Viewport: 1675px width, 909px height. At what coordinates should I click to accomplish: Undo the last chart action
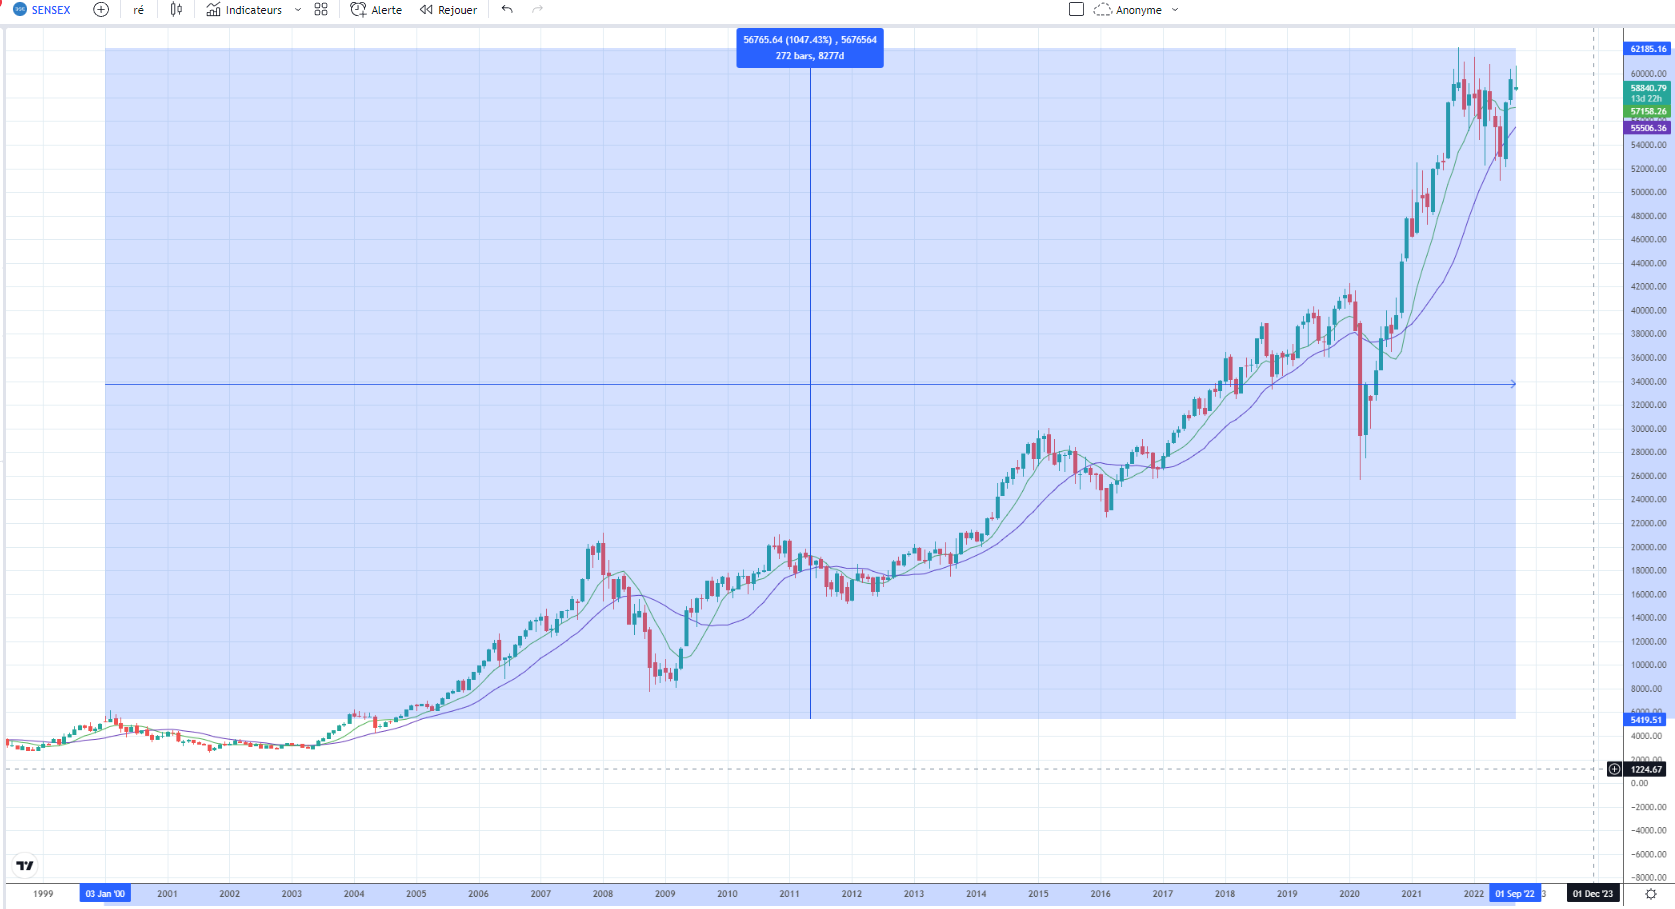(507, 10)
